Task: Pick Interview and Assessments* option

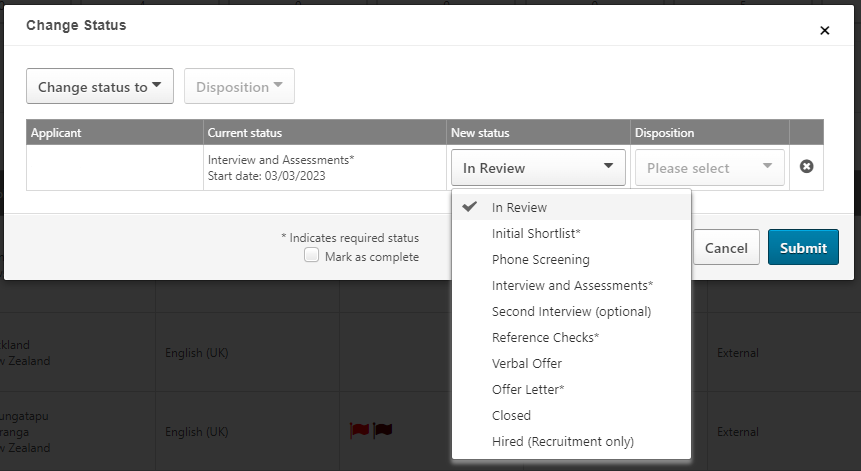Action: pyautogui.click(x=571, y=285)
